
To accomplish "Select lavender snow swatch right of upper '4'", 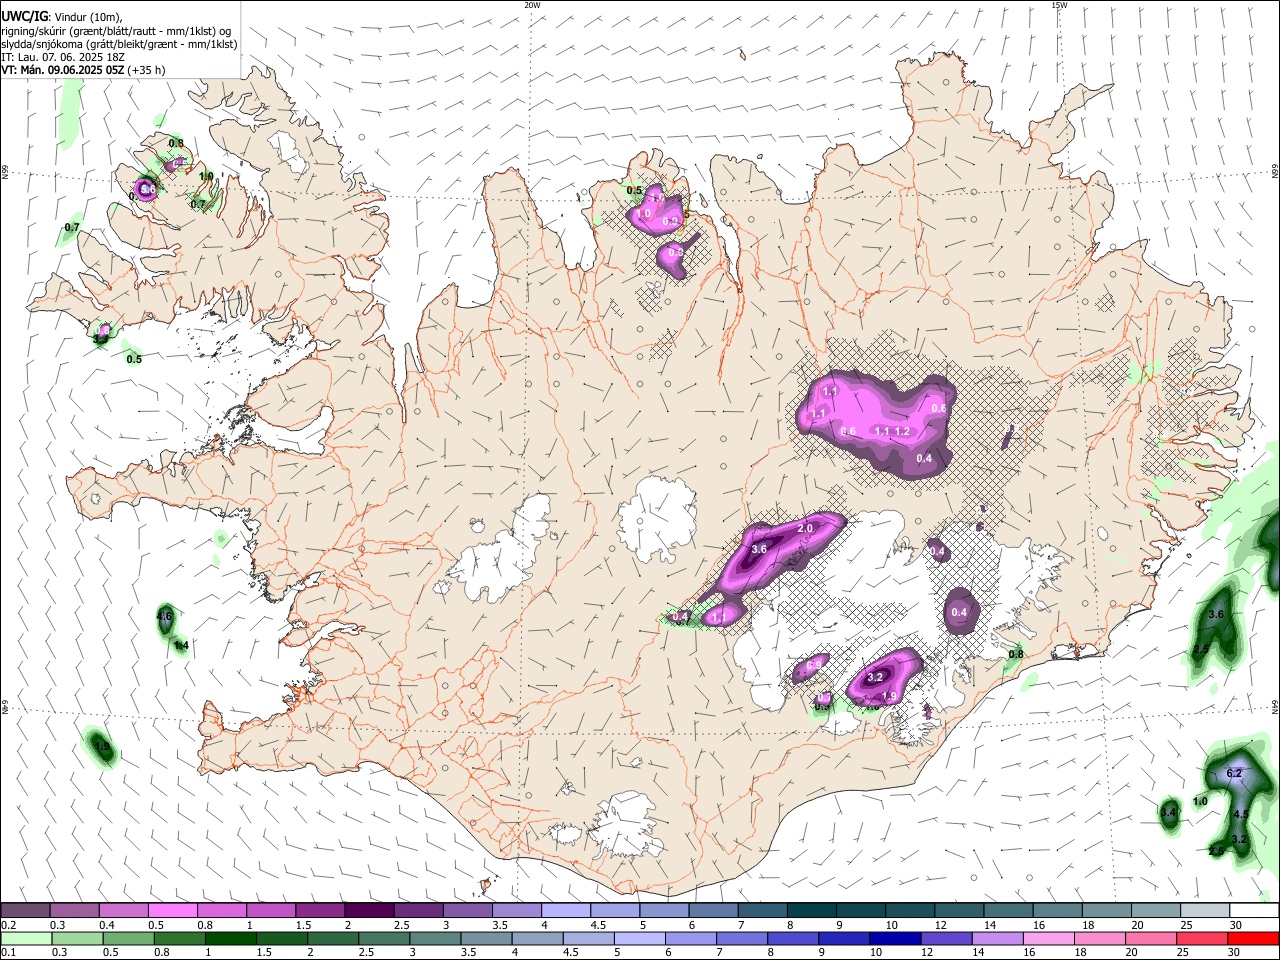I will pyautogui.click(x=565, y=911).
